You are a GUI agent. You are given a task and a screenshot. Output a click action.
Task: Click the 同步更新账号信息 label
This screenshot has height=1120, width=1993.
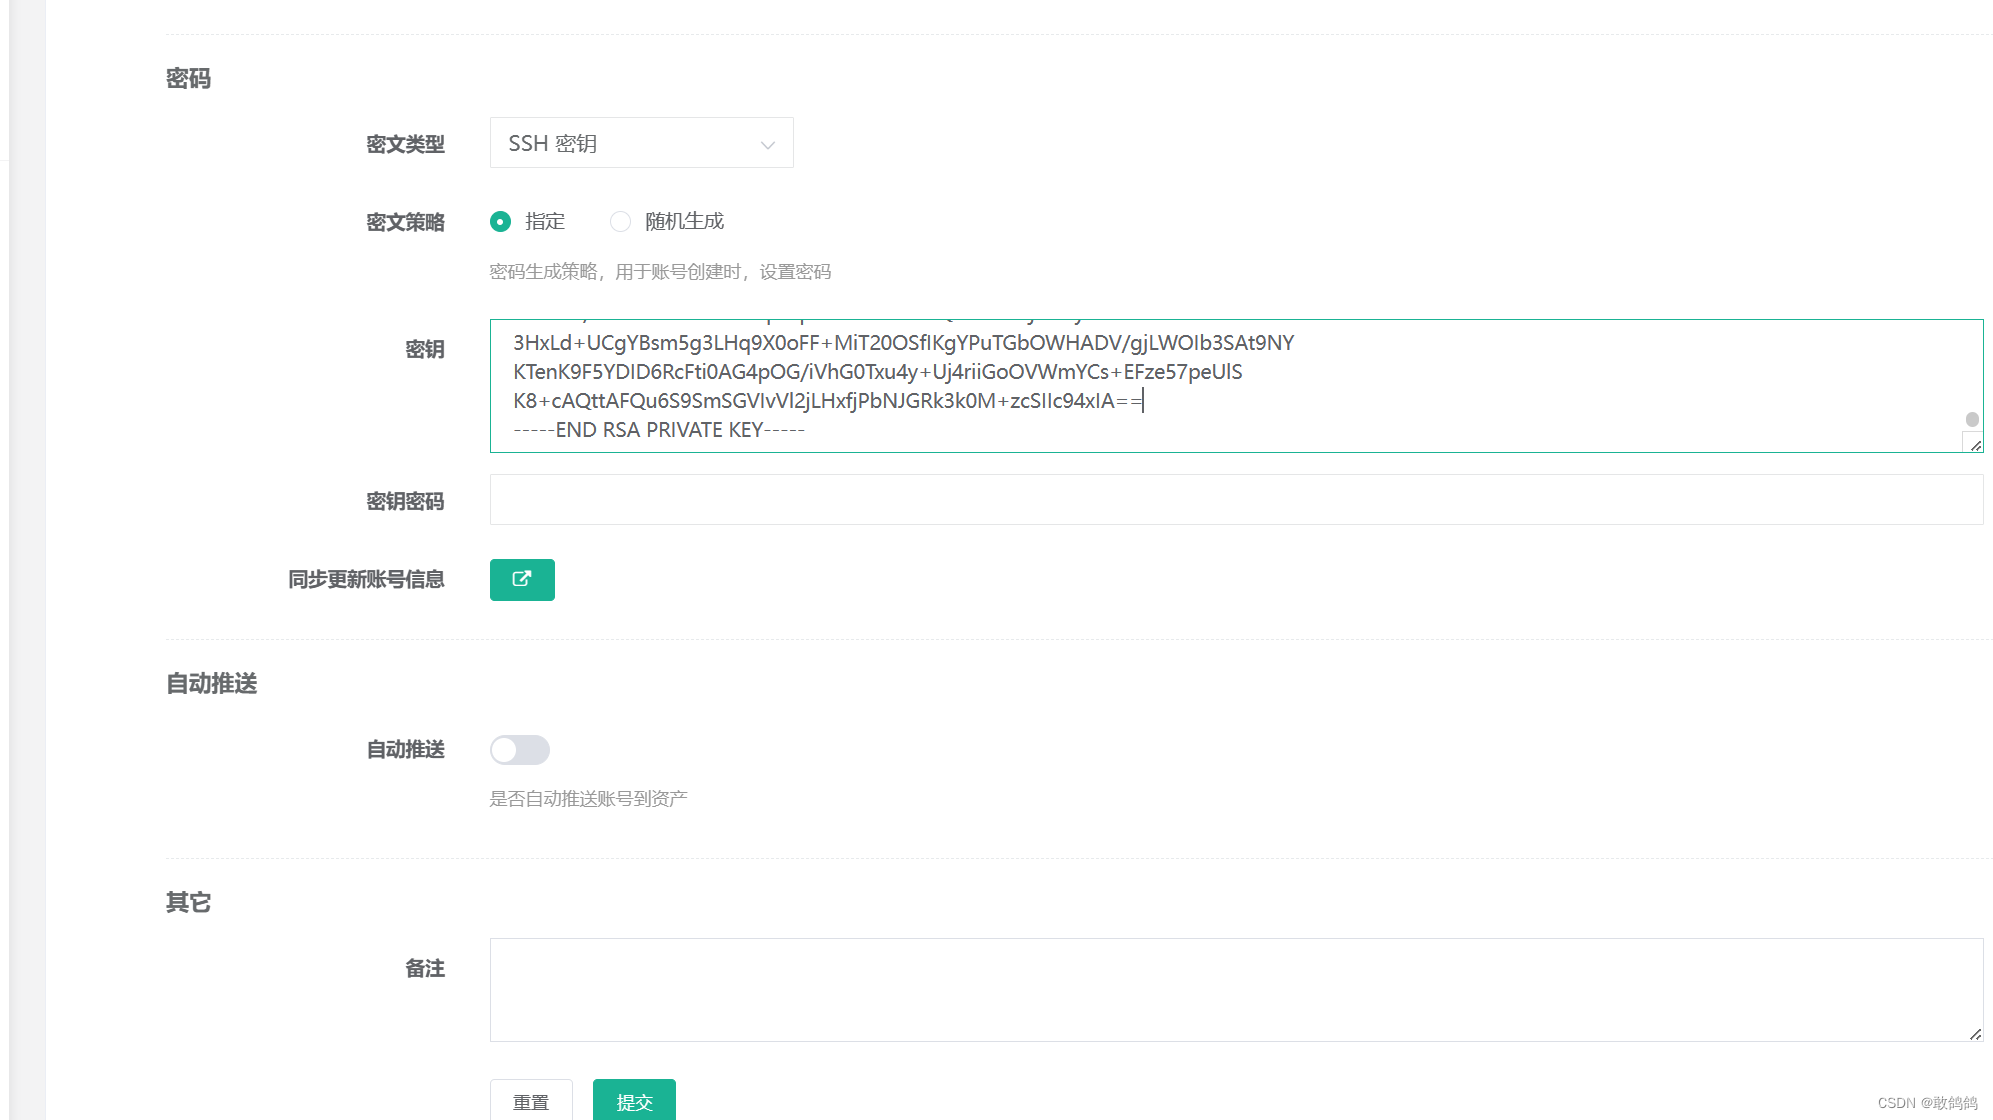pos(366,579)
